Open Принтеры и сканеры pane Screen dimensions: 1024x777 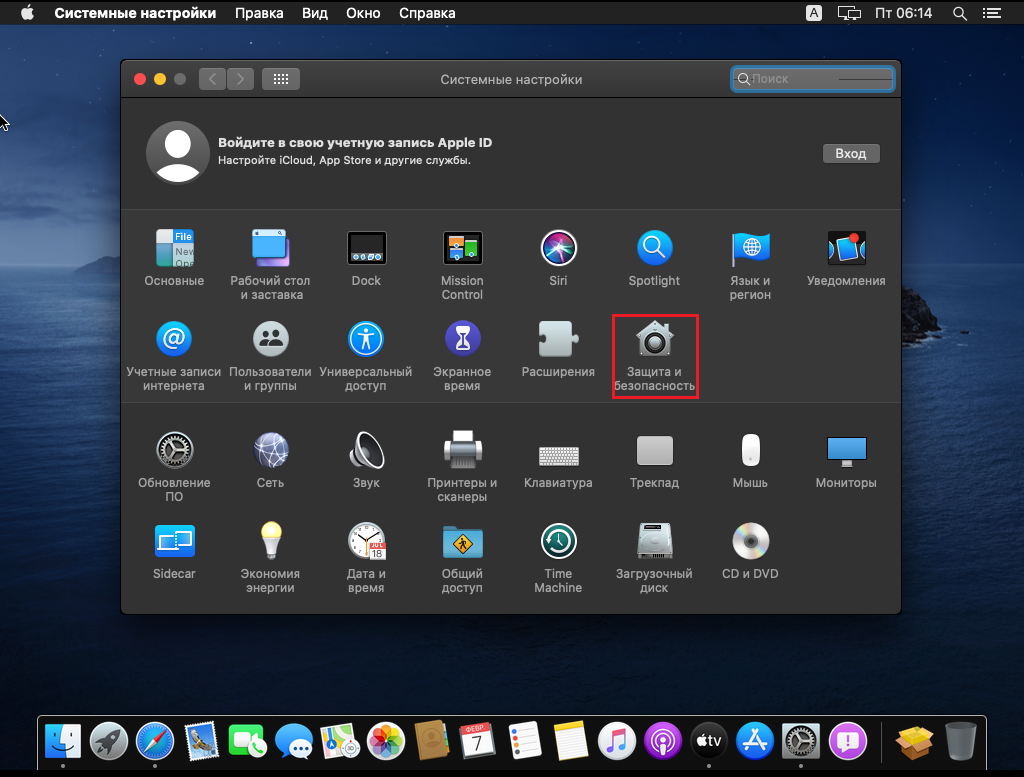coord(462,450)
